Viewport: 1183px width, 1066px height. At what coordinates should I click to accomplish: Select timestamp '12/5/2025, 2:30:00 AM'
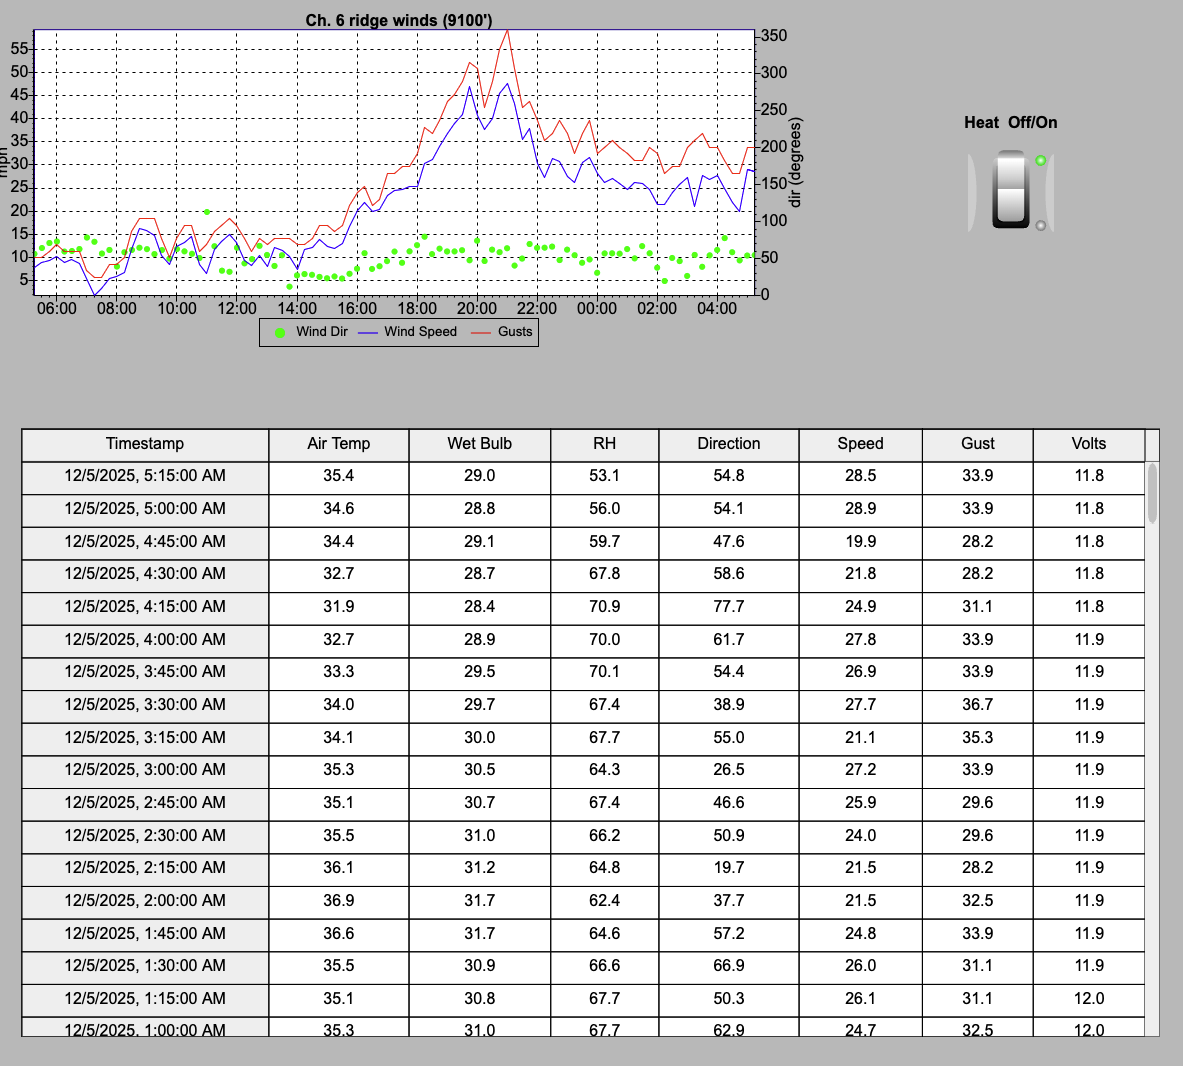[145, 836]
